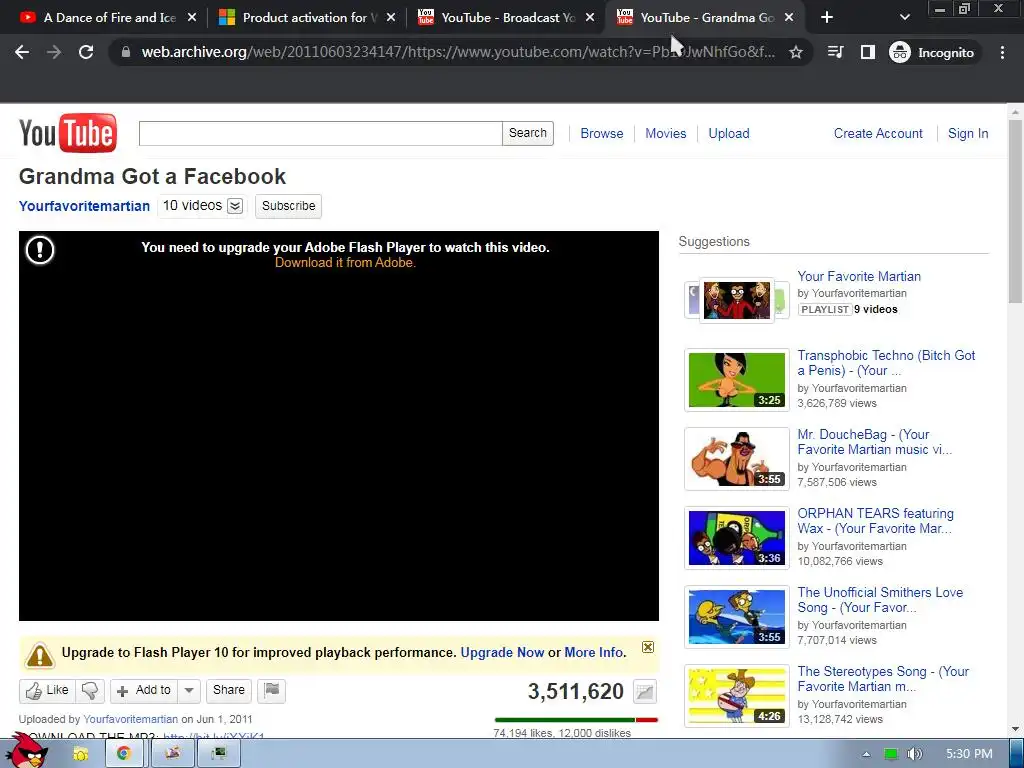Click the exclamation warning icon in the player

click(40, 249)
